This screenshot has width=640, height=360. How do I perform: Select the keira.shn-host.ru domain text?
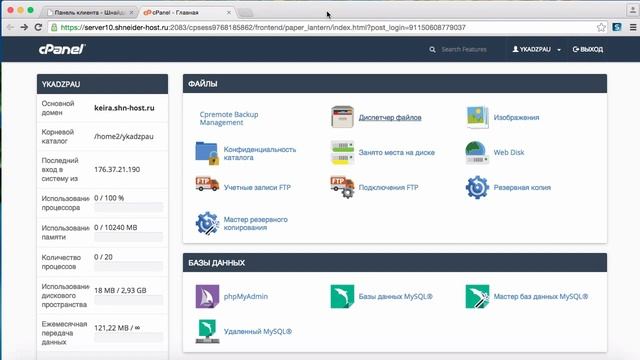pyautogui.click(x=124, y=108)
